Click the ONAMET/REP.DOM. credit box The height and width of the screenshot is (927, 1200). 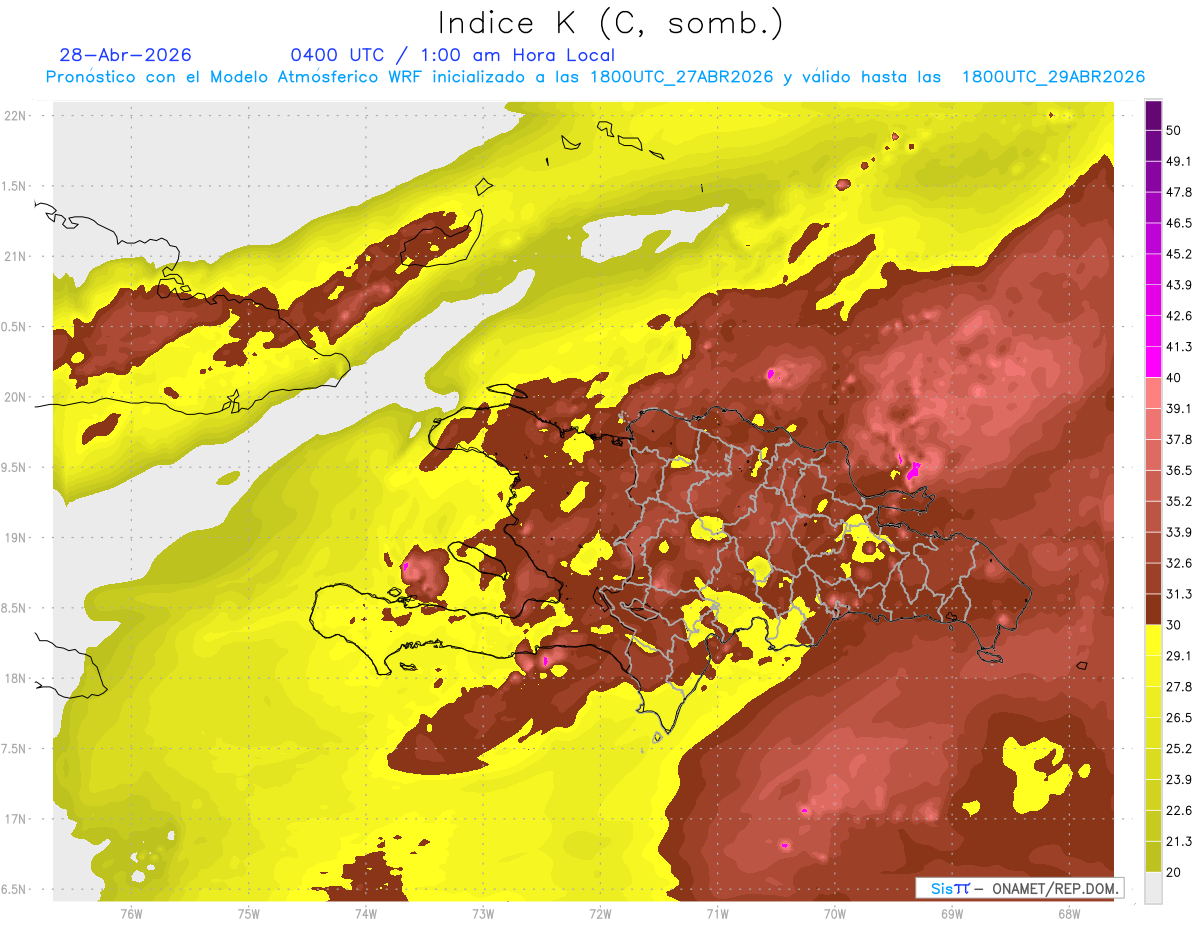[x=1019, y=888]
